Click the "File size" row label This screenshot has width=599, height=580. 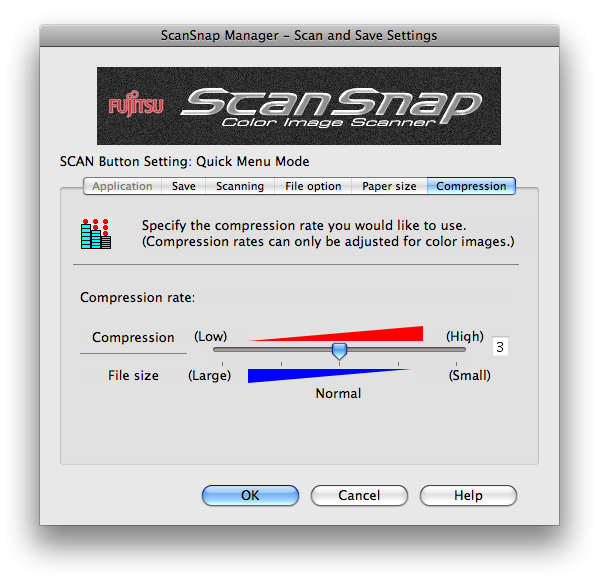click(133, 375)
